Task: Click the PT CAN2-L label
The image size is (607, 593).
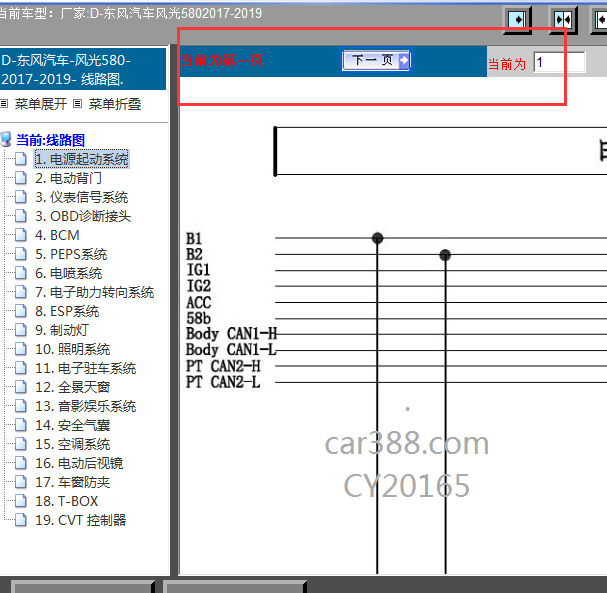Action: click(223, 382)
